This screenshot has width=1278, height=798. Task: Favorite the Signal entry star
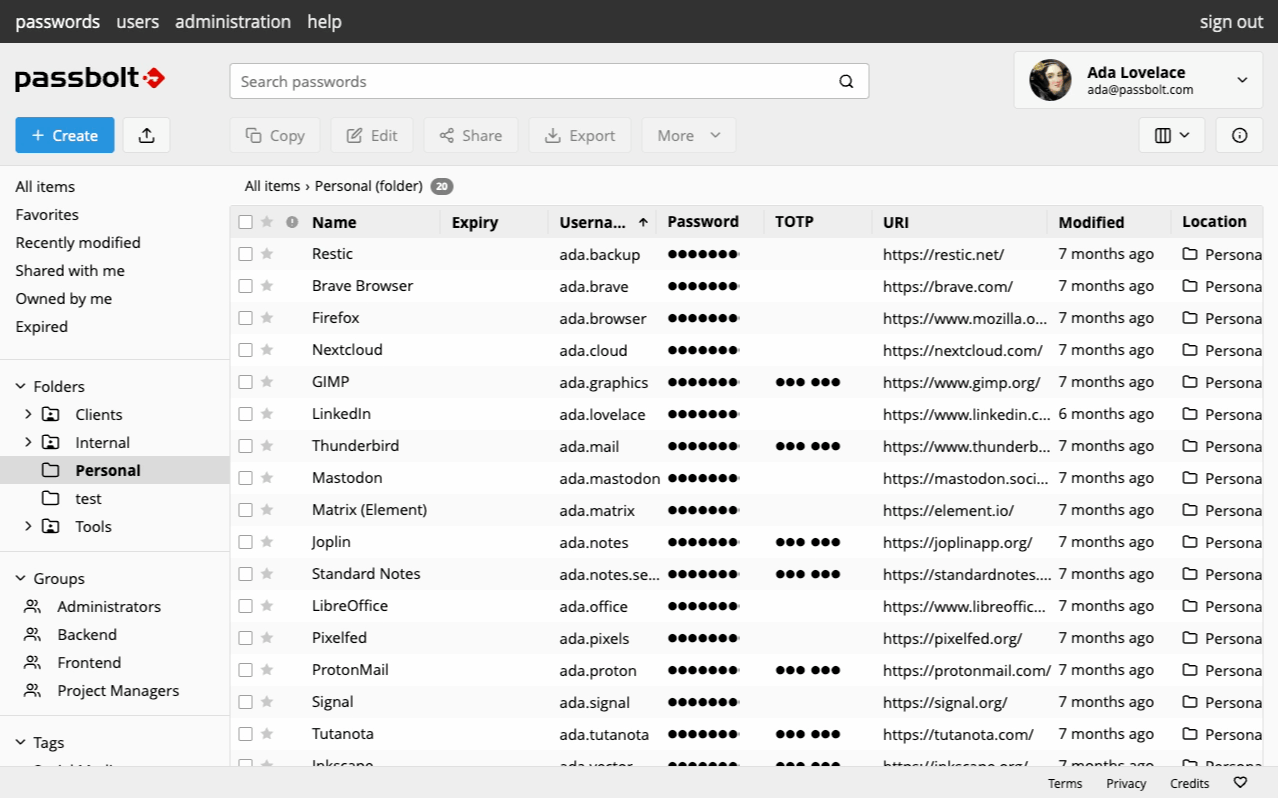point(267,702)
